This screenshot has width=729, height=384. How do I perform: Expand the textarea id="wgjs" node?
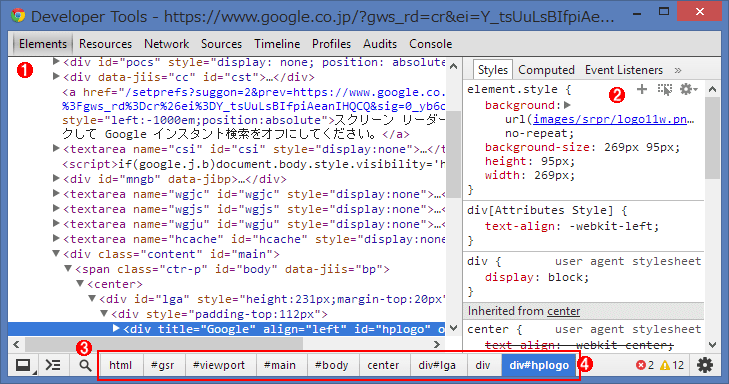[56, 208]
